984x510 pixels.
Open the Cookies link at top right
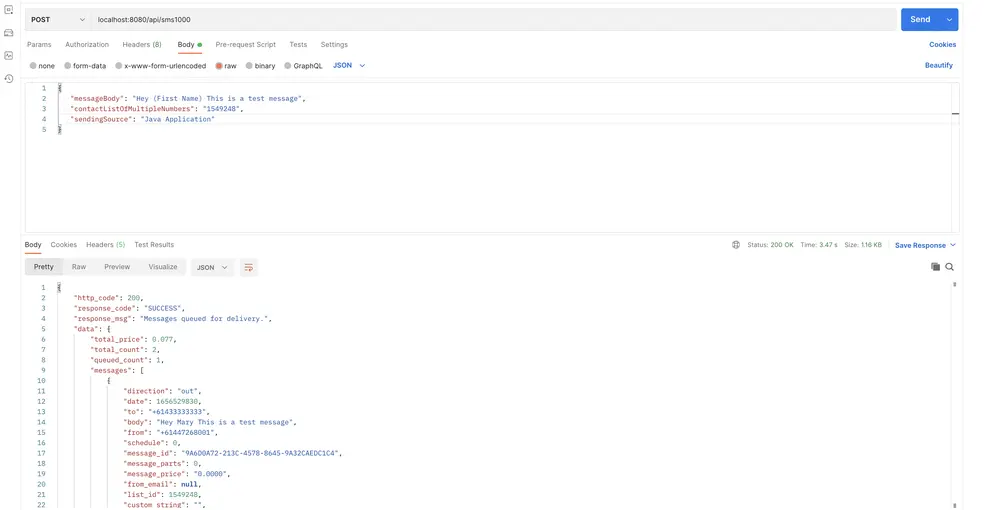(943, 45)
